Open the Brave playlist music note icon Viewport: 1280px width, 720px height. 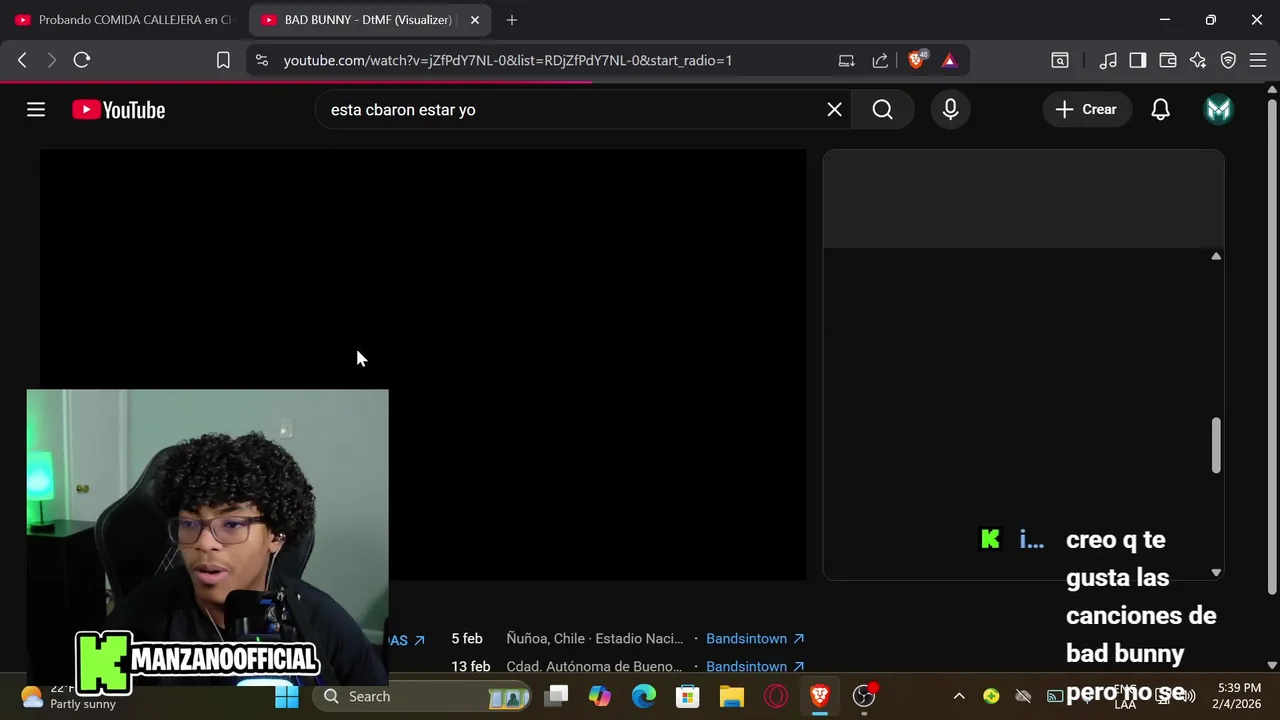click(1108, 60)
